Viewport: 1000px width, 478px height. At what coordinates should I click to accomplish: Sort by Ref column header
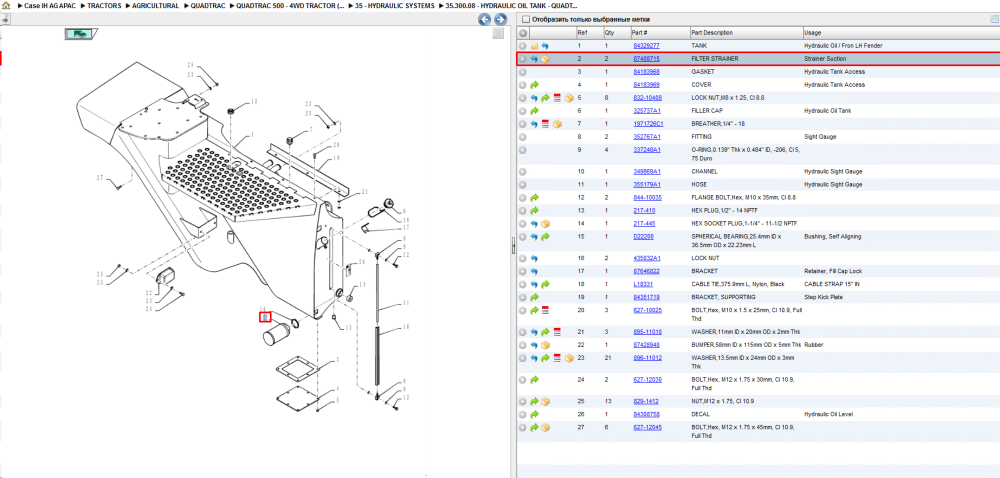(589, 33)
